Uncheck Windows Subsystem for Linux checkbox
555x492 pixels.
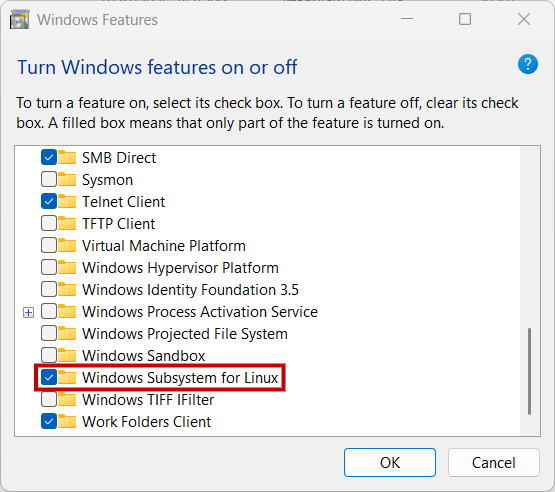pos(49,377)
